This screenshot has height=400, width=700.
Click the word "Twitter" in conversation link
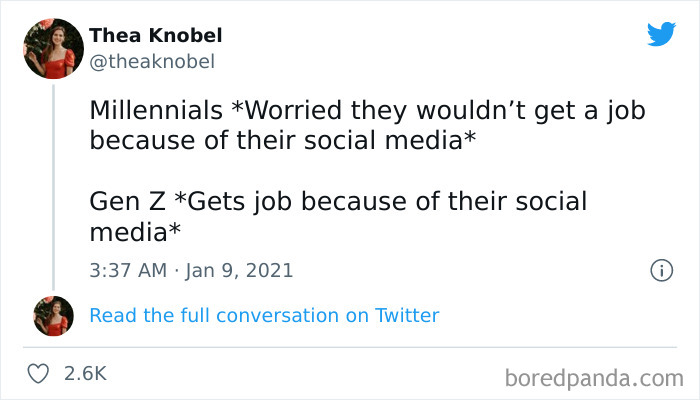[407, 315]
